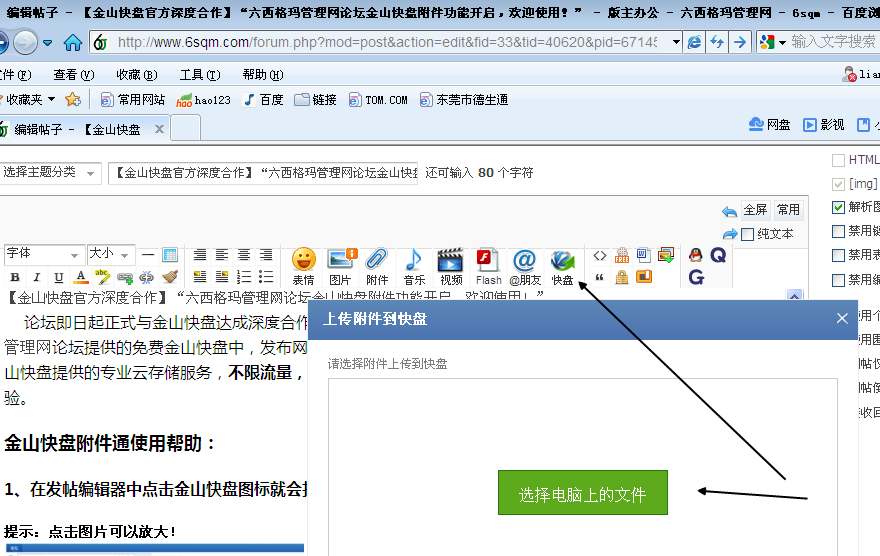
Task: Toggle bold text formatting
Action: point(15,277)
